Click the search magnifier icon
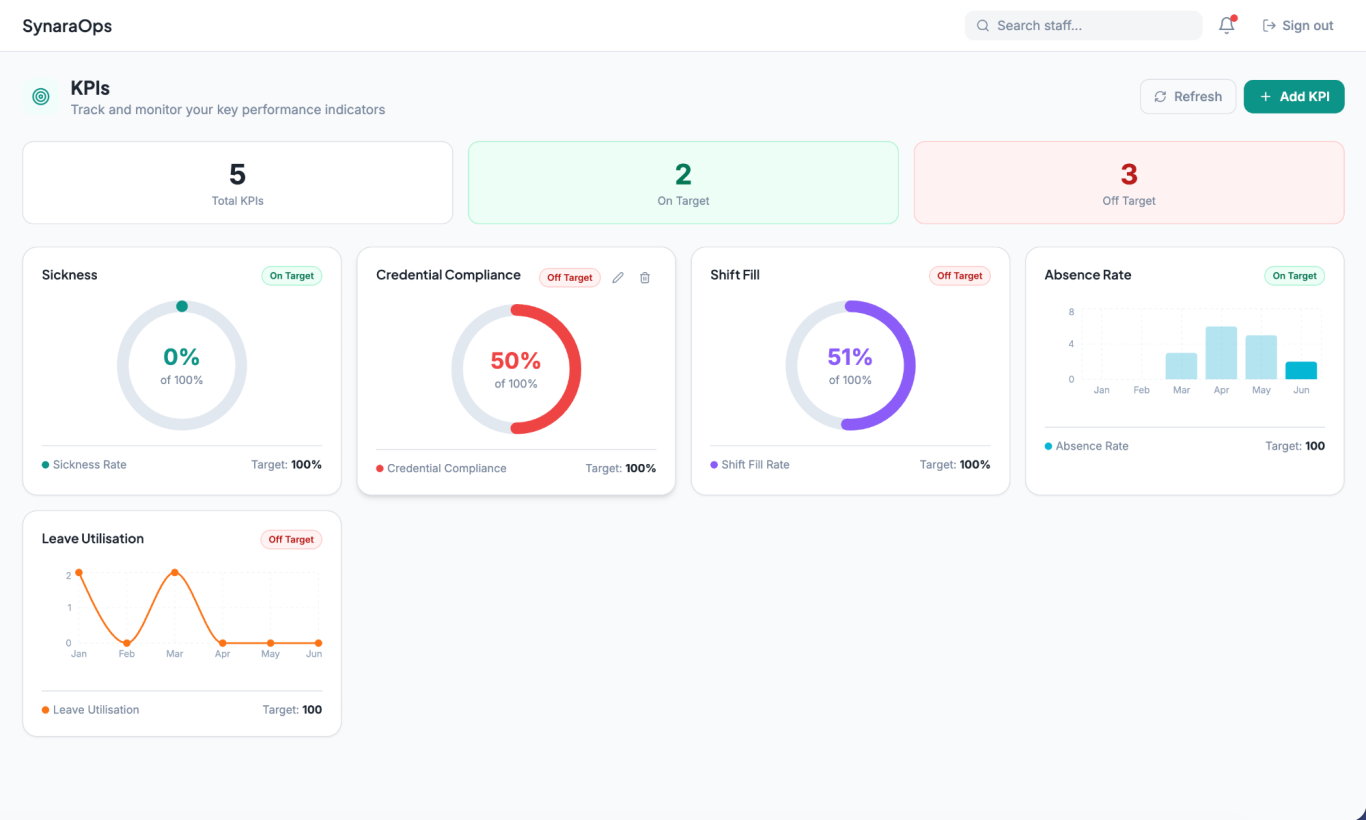Viewport: 1366px width, 820px height. coord(983,26)
